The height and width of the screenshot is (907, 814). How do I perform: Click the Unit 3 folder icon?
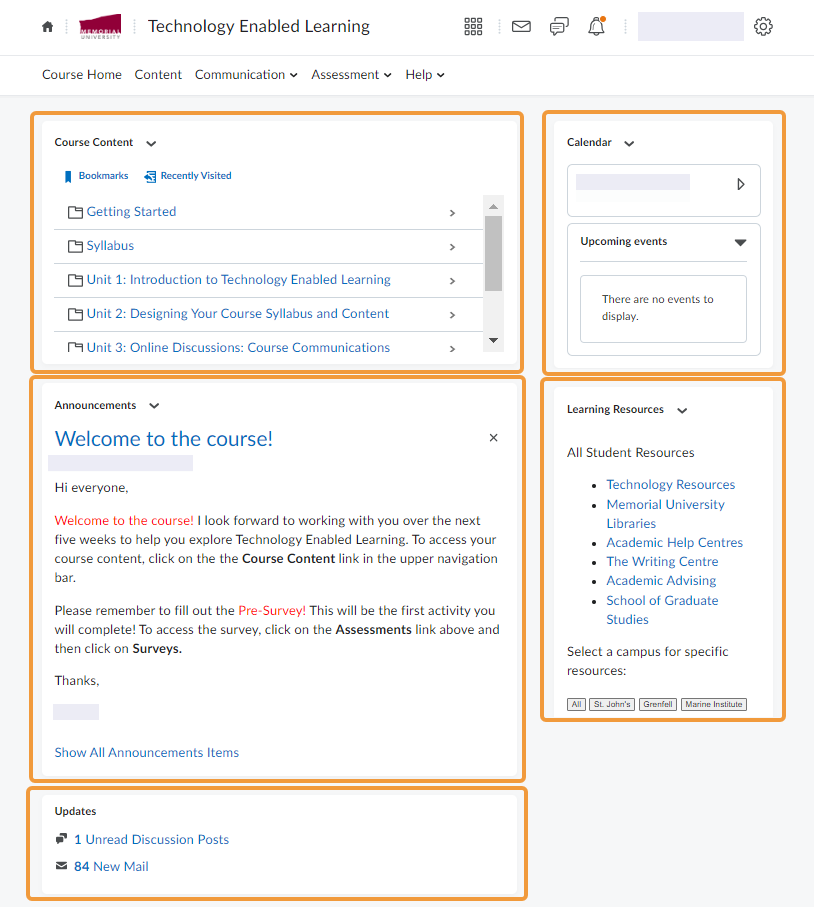coord(75,347)
